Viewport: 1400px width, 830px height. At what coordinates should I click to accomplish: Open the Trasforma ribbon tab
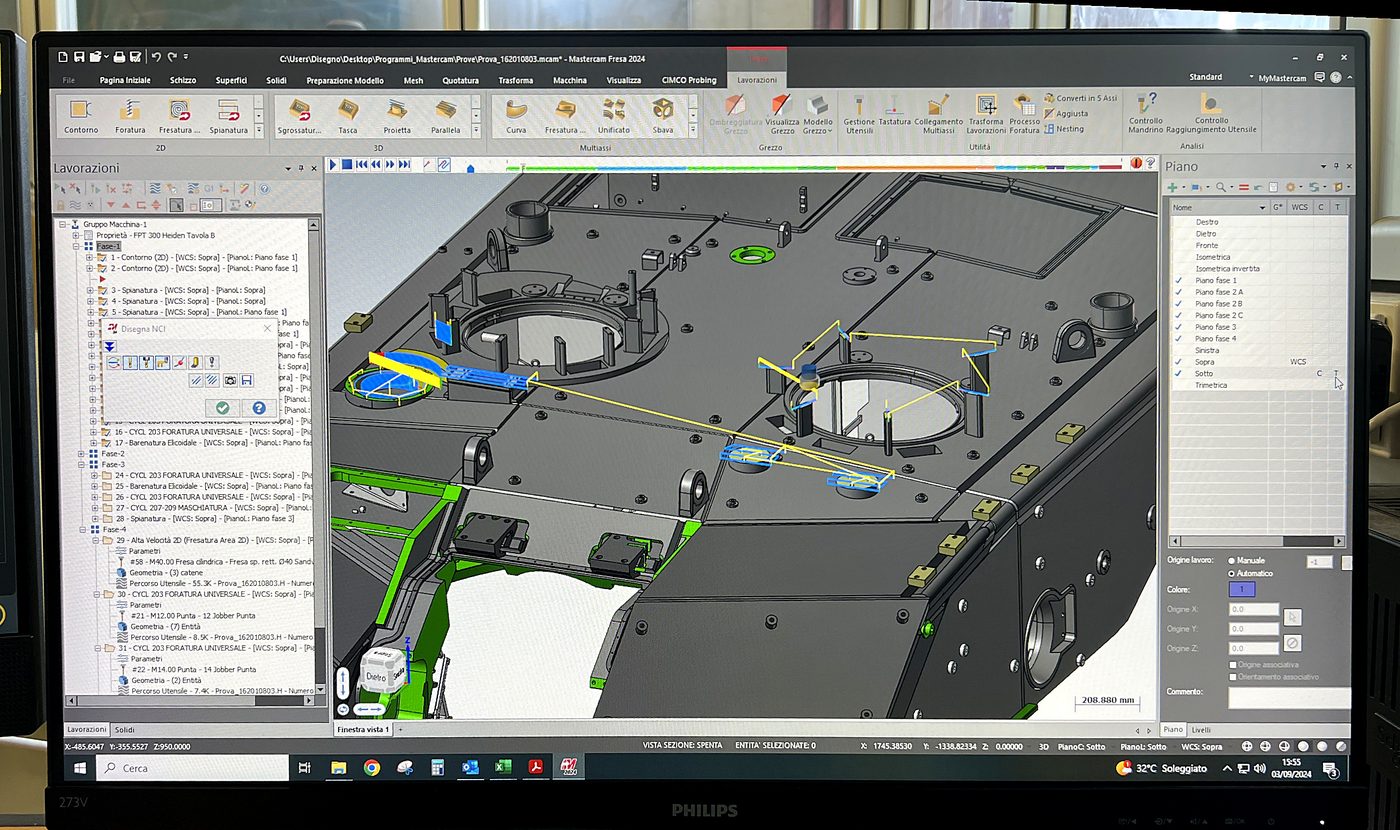pyautogui.click(x=515, y=80)
